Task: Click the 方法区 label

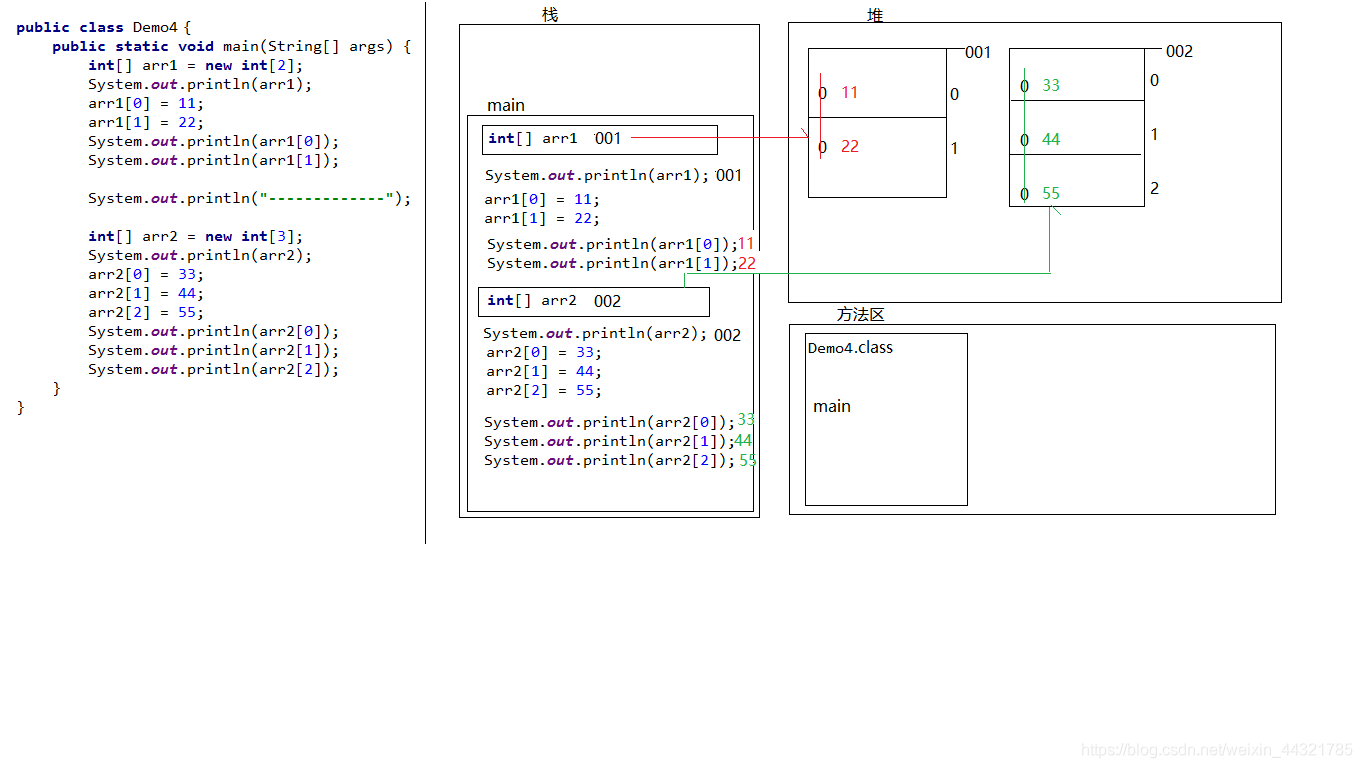Action: tap(861, 314)
